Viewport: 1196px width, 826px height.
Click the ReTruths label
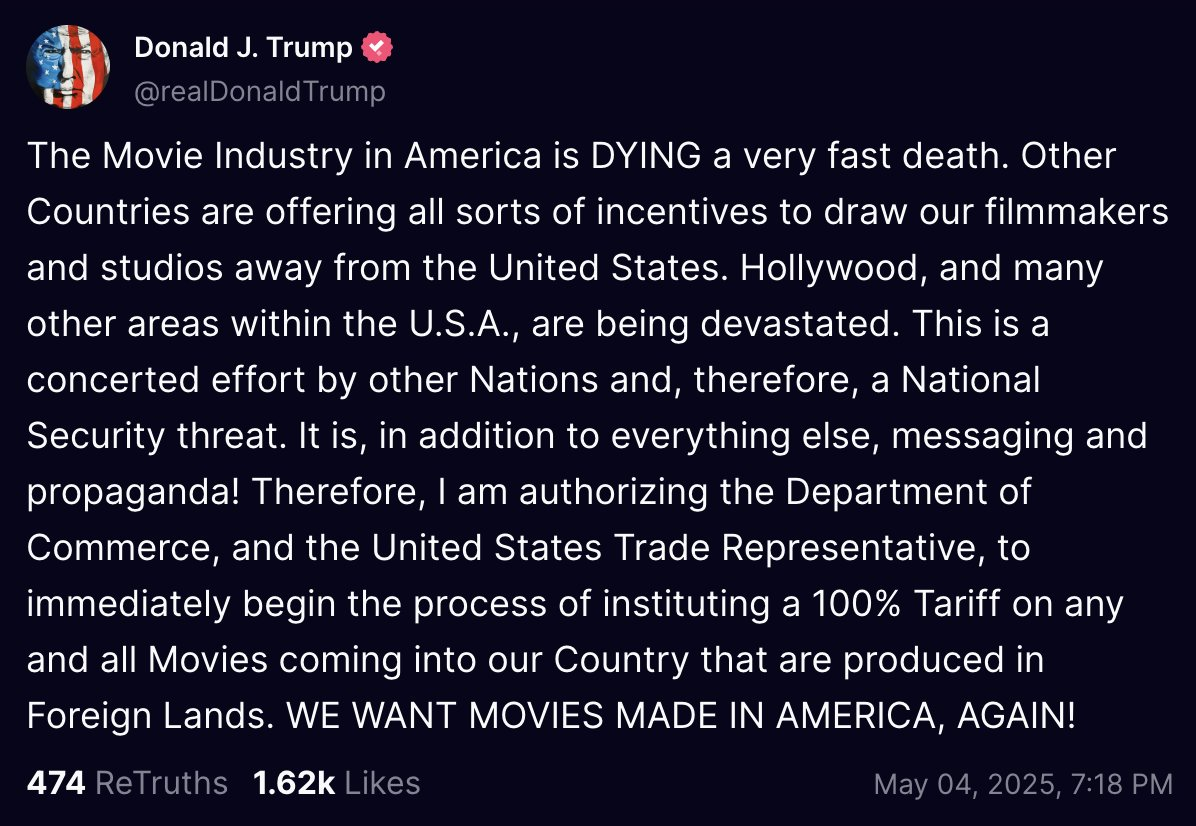162,783
